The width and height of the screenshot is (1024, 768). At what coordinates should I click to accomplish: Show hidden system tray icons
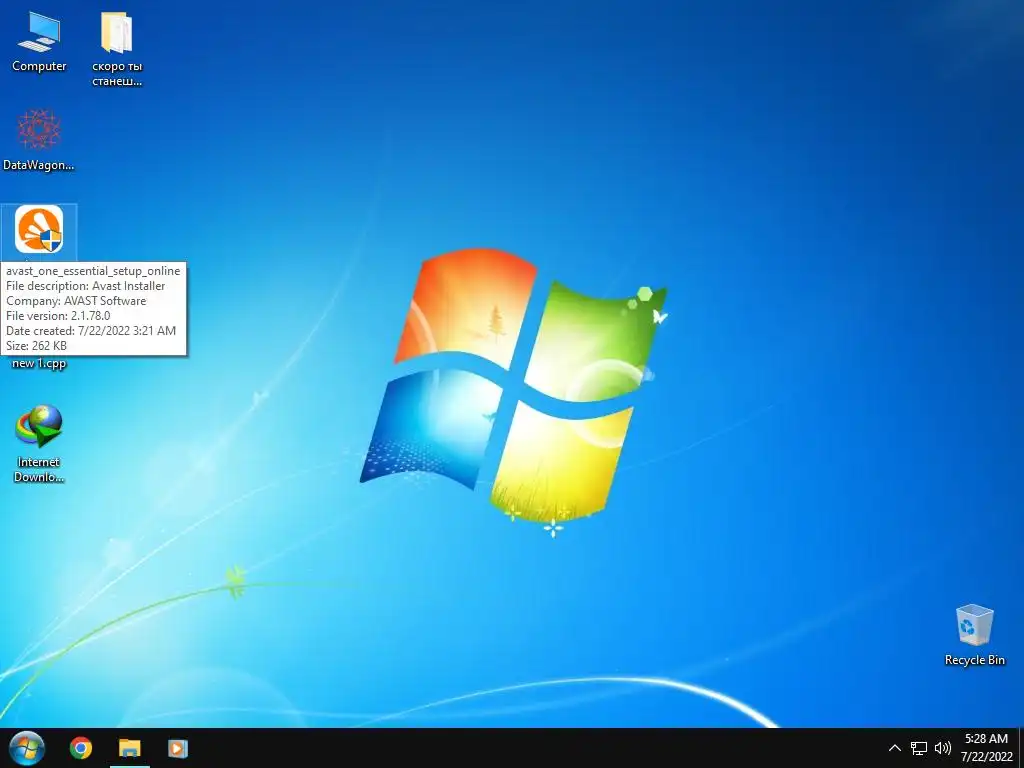tap(895, 748)
